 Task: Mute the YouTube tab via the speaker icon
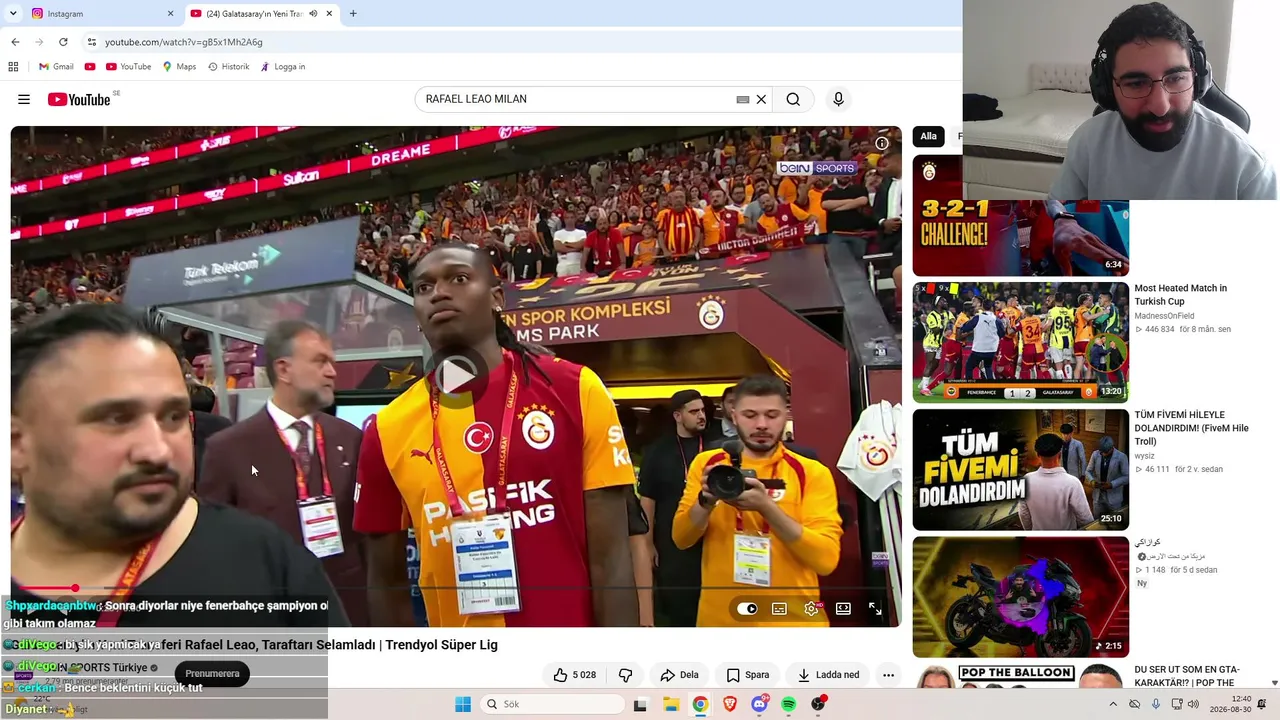313,14
